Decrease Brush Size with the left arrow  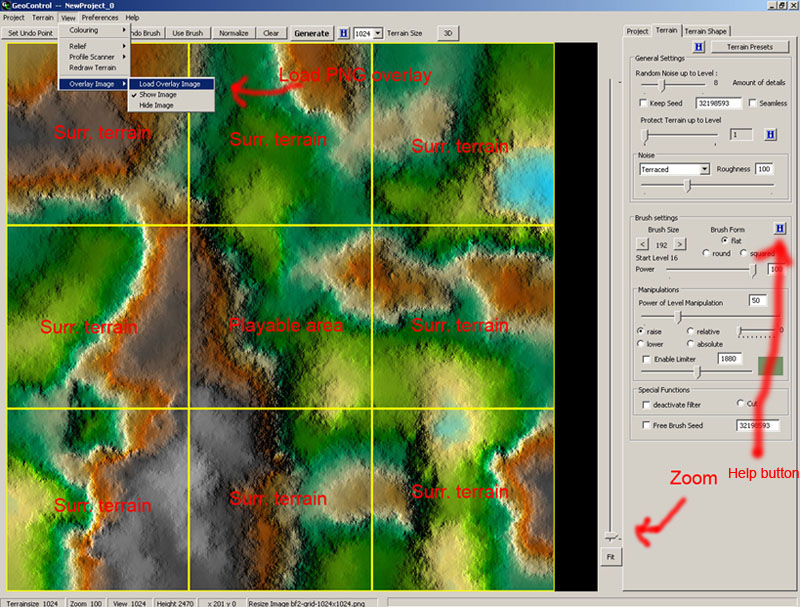coord(645,243)
